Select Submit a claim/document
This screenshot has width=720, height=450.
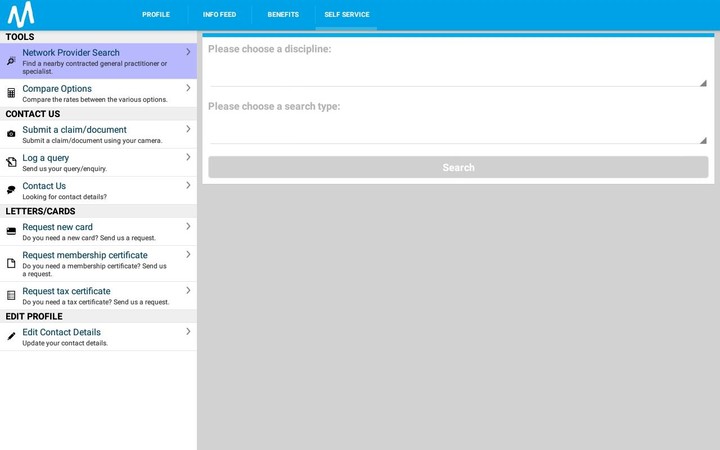(x=98, y=134)
